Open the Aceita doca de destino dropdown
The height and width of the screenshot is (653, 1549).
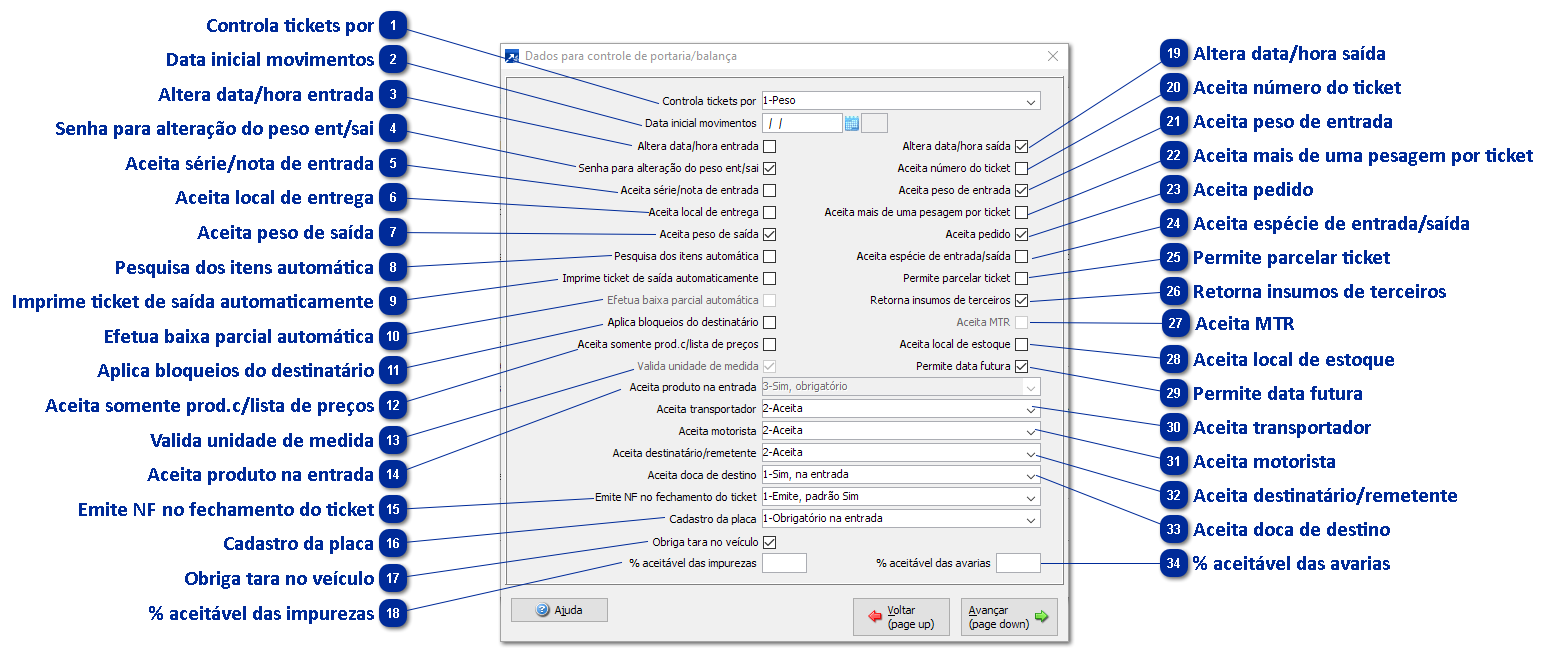click(1031, 474)
